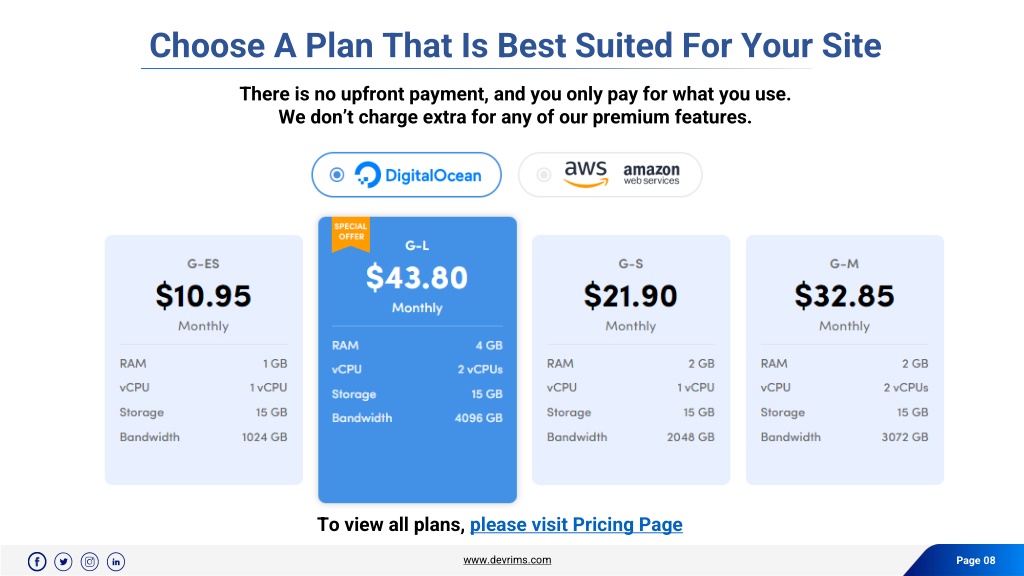Click the Special Offer ribbon badge
This screenshot has height=576, width=1024.
pyautogui.click(x=351, y=234)
